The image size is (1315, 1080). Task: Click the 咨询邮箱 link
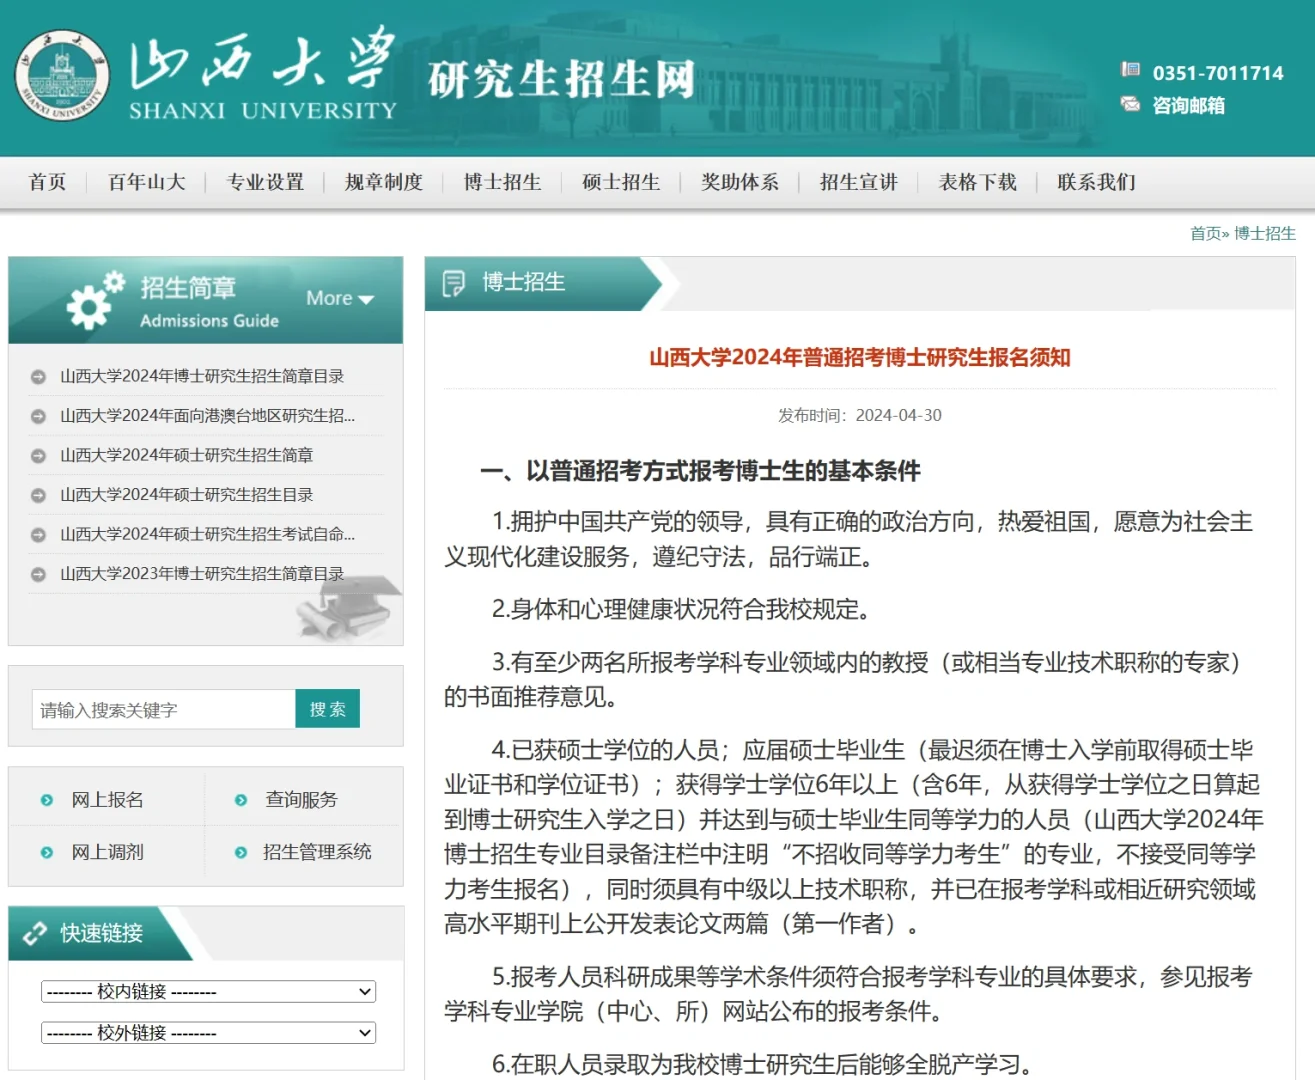tap(1189, 105)
